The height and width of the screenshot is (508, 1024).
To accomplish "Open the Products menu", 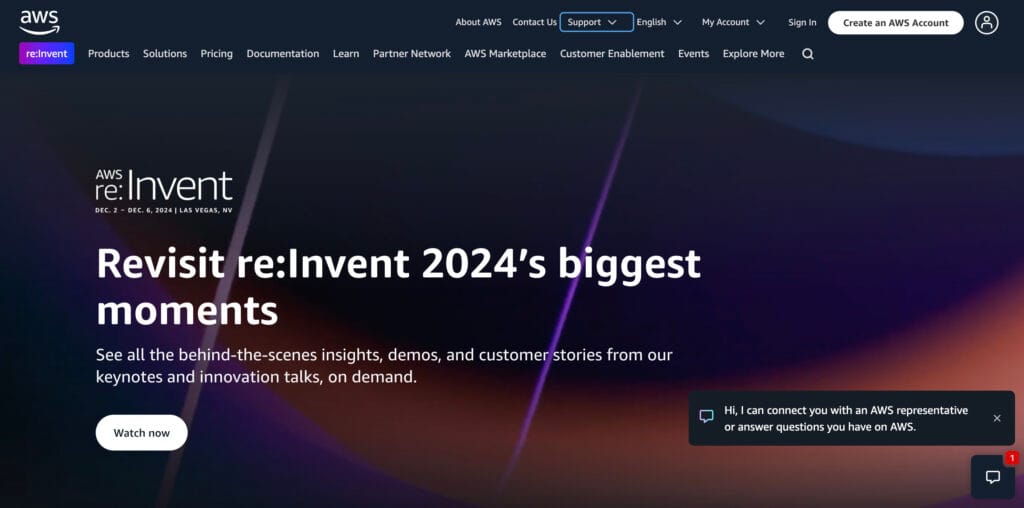I will (x=108, y=54).
